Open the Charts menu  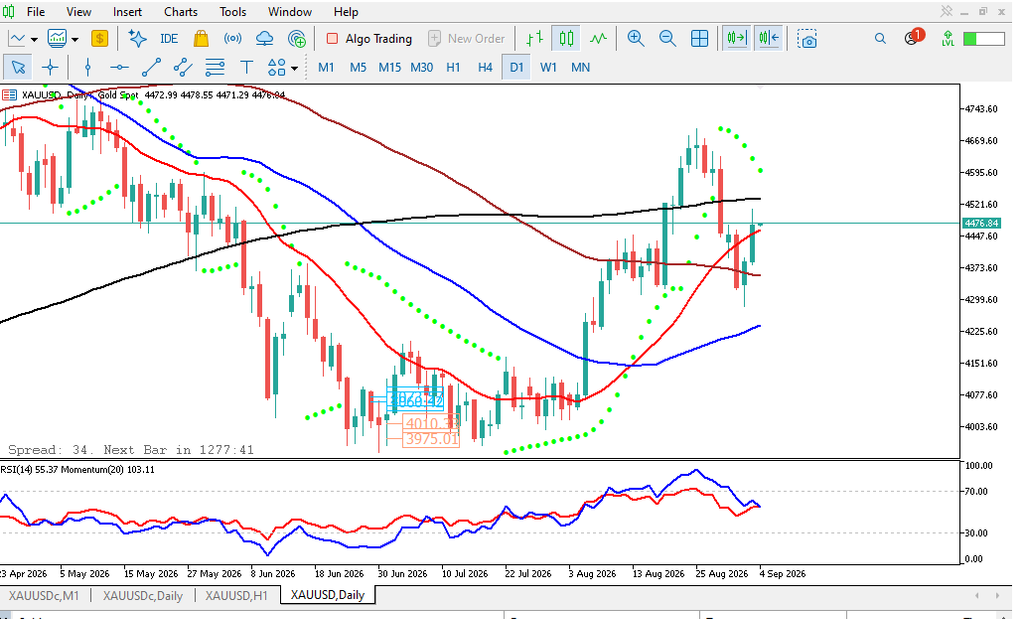pyautogui.click(x=181, y=12)
